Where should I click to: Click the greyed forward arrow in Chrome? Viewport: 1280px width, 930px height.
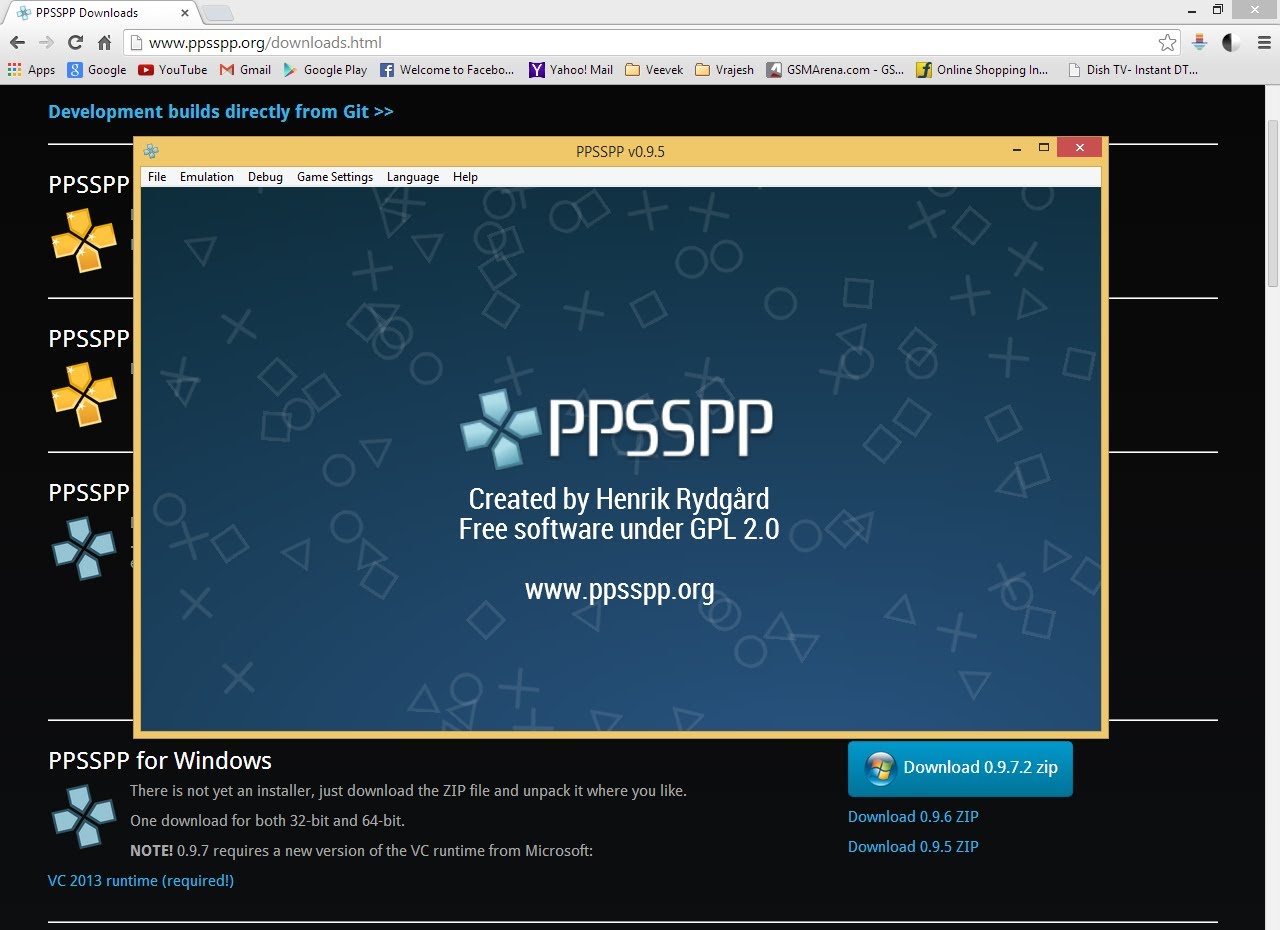46,43
